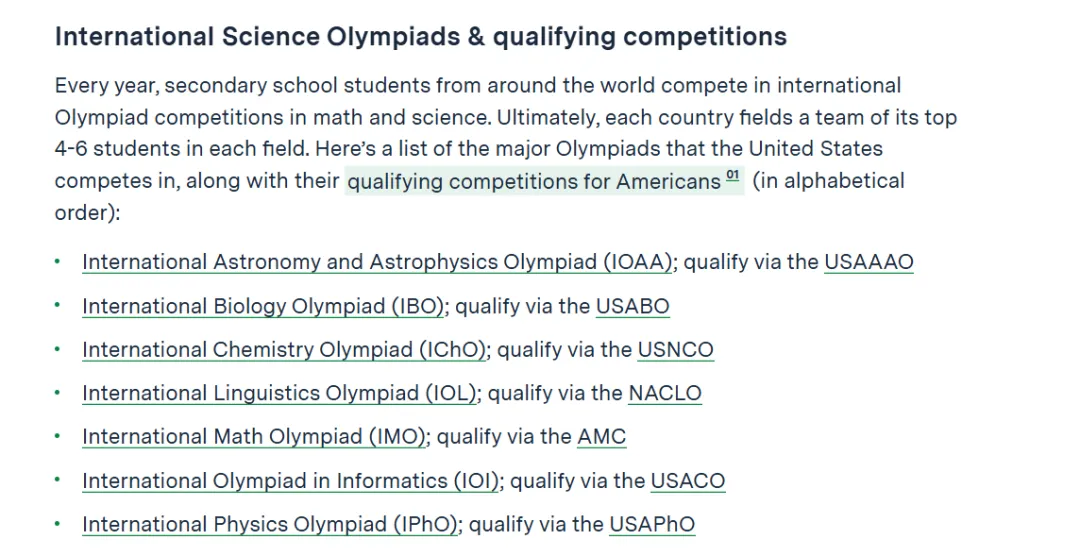Follow the USACO link

687,481
